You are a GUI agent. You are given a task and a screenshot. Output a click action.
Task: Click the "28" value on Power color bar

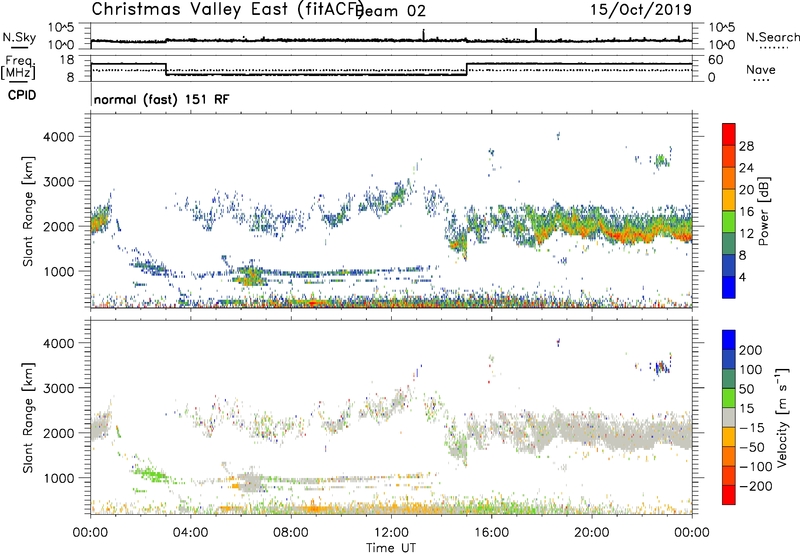click(746, 146)
